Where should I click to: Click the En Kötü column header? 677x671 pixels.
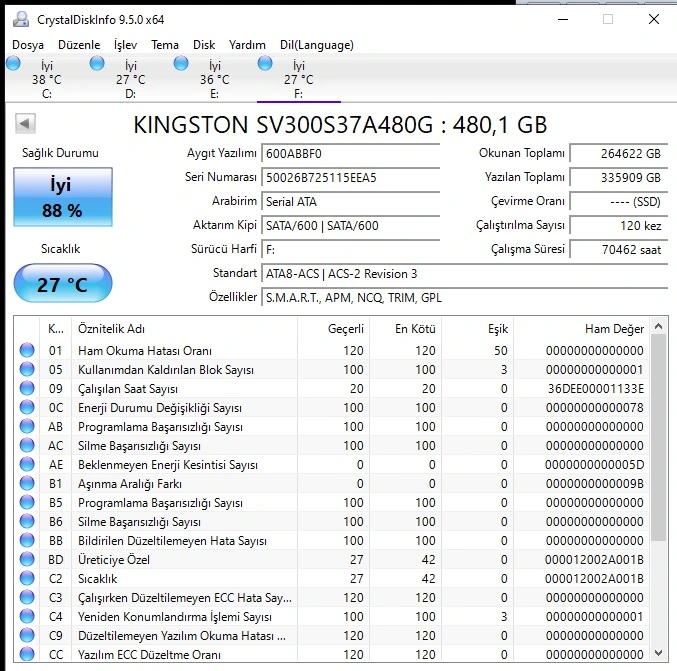[x=405, y=329]
